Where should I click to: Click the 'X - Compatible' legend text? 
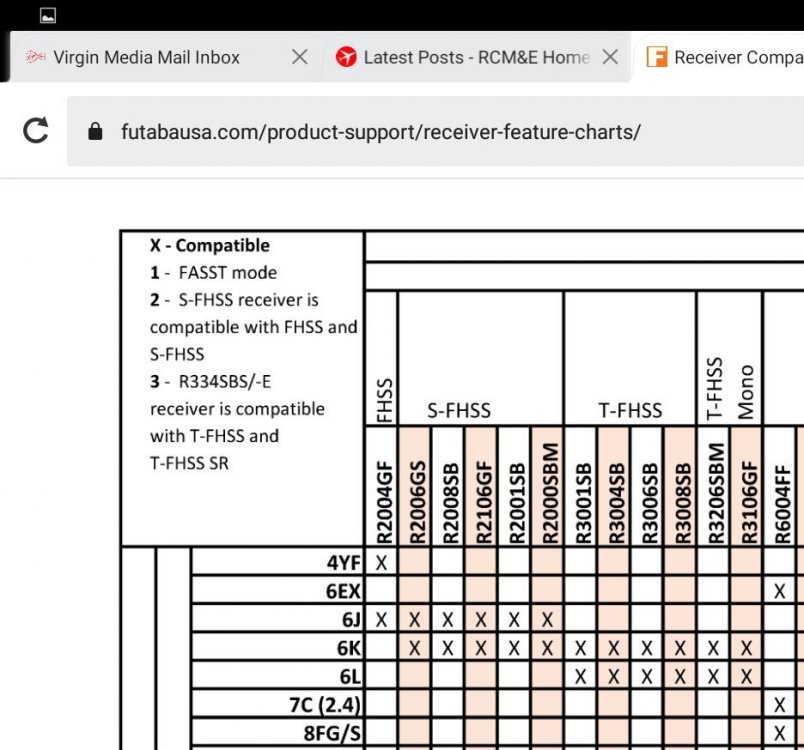(x=210, y=246)
